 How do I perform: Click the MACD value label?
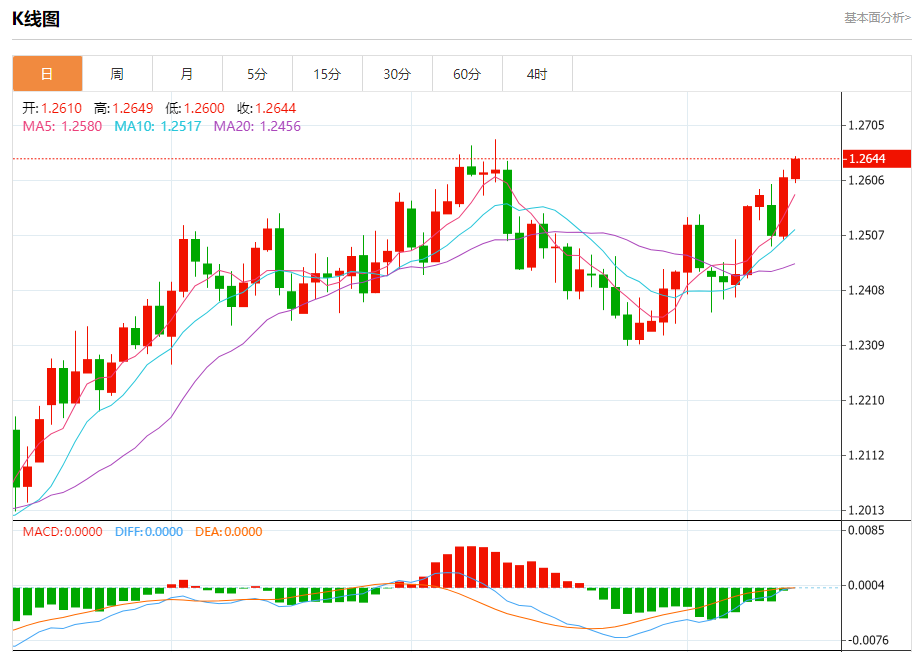pyautogui.click(x=62, y=531)
